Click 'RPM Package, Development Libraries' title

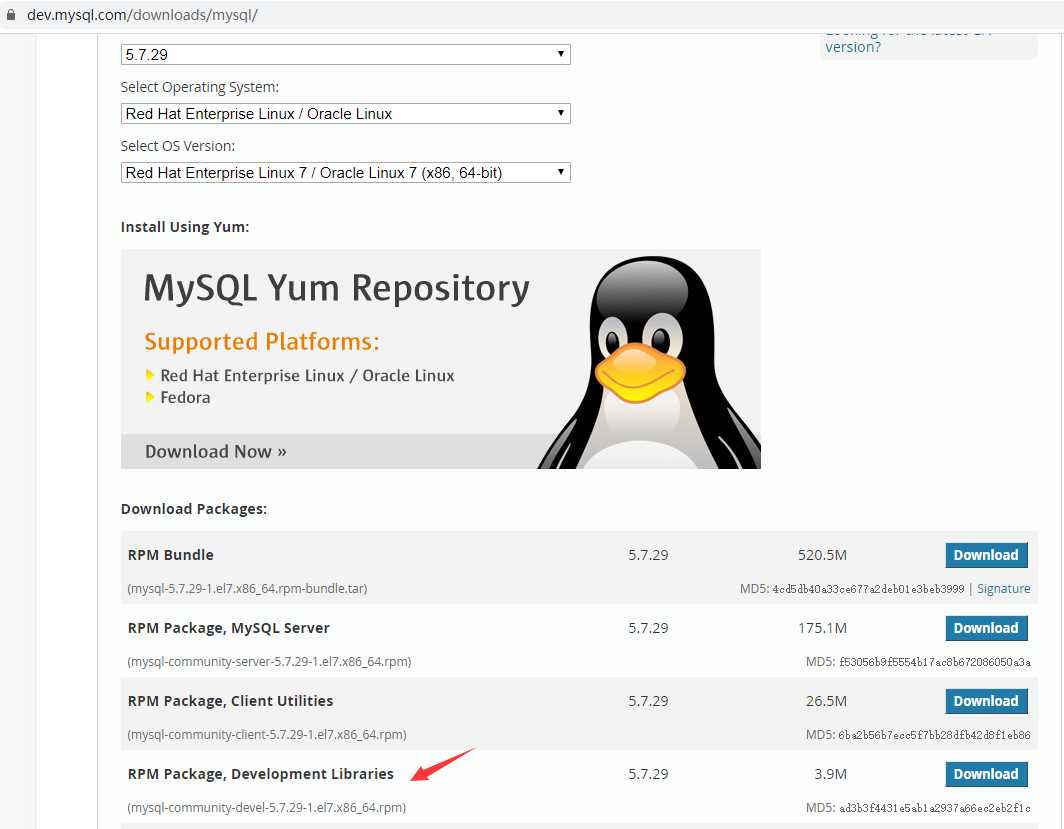click(261, 774)
